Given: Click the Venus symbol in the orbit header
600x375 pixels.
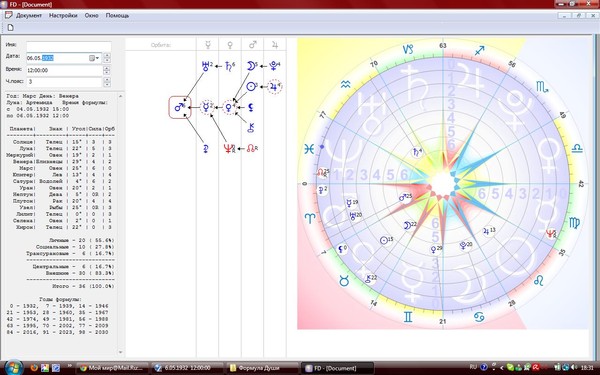Looking at the screenshot, I should point(230,45).
